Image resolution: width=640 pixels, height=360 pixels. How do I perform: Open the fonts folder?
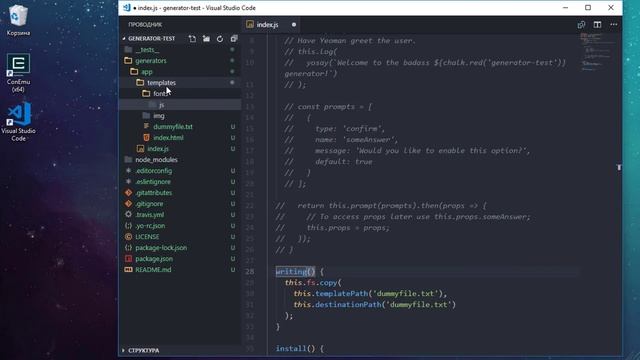(160, 94)
